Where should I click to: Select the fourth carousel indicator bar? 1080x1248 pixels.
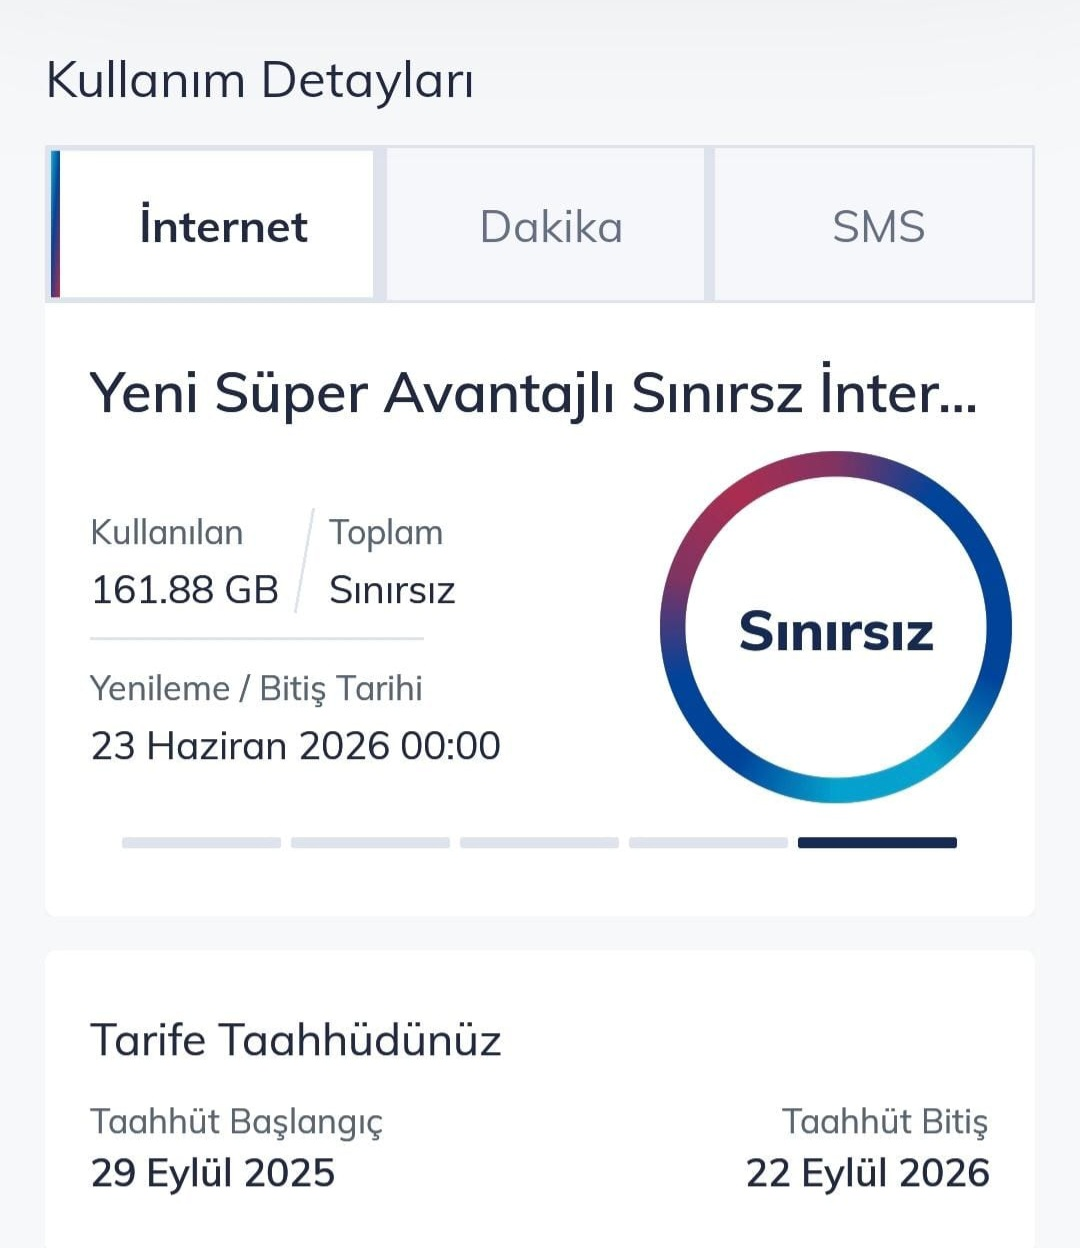pos(708,843)
